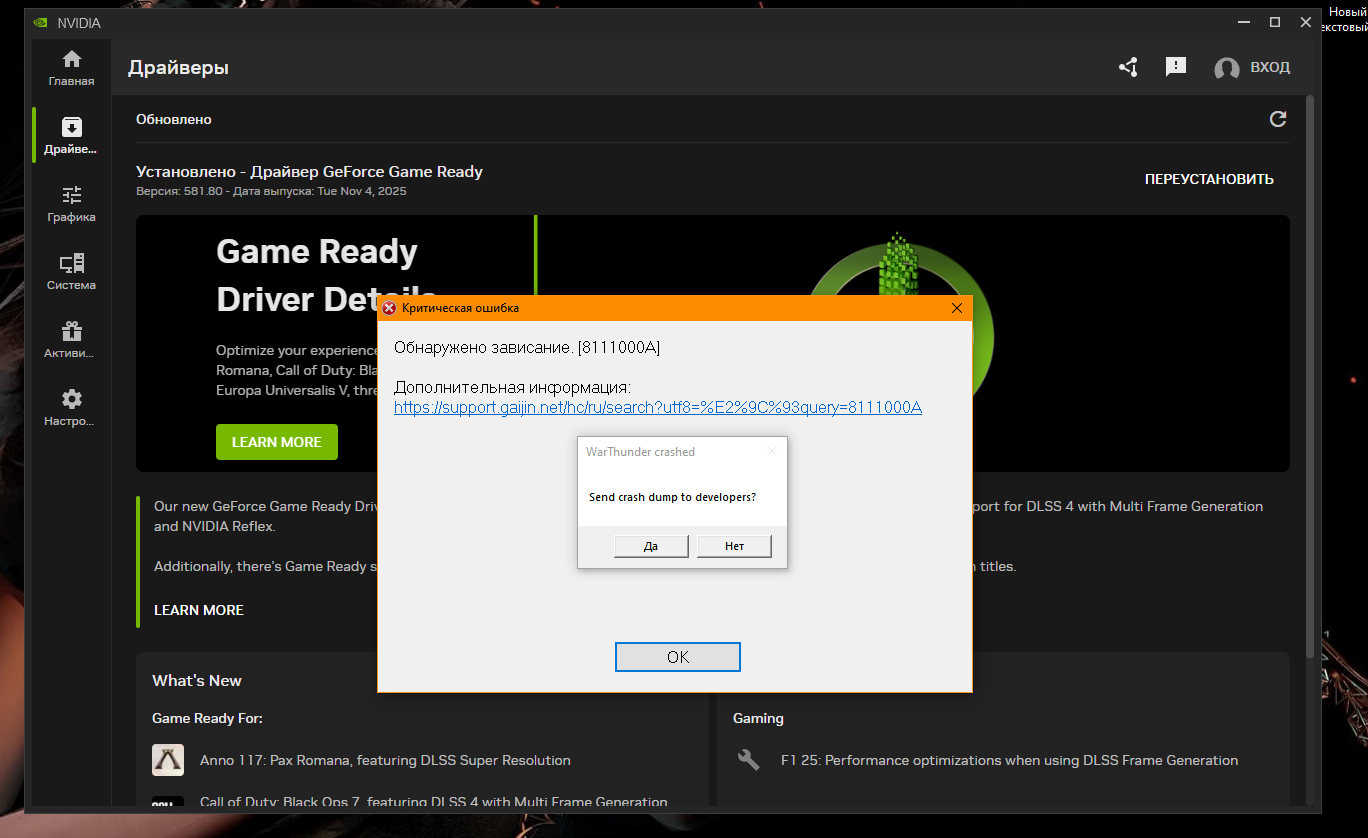Click the user avatar login icon
This screenshot has height=838, width=1368.
[1226, 68]
